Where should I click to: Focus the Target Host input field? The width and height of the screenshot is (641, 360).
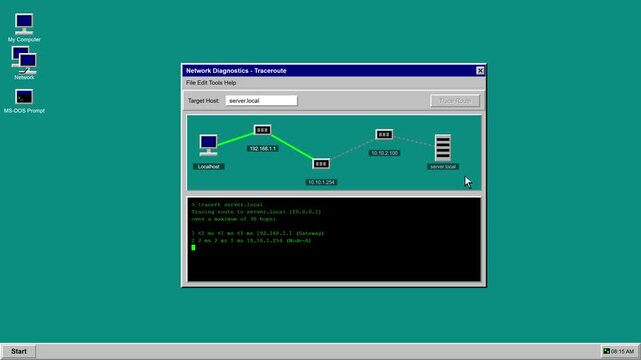pyautogui.click(x=261, y=101)
